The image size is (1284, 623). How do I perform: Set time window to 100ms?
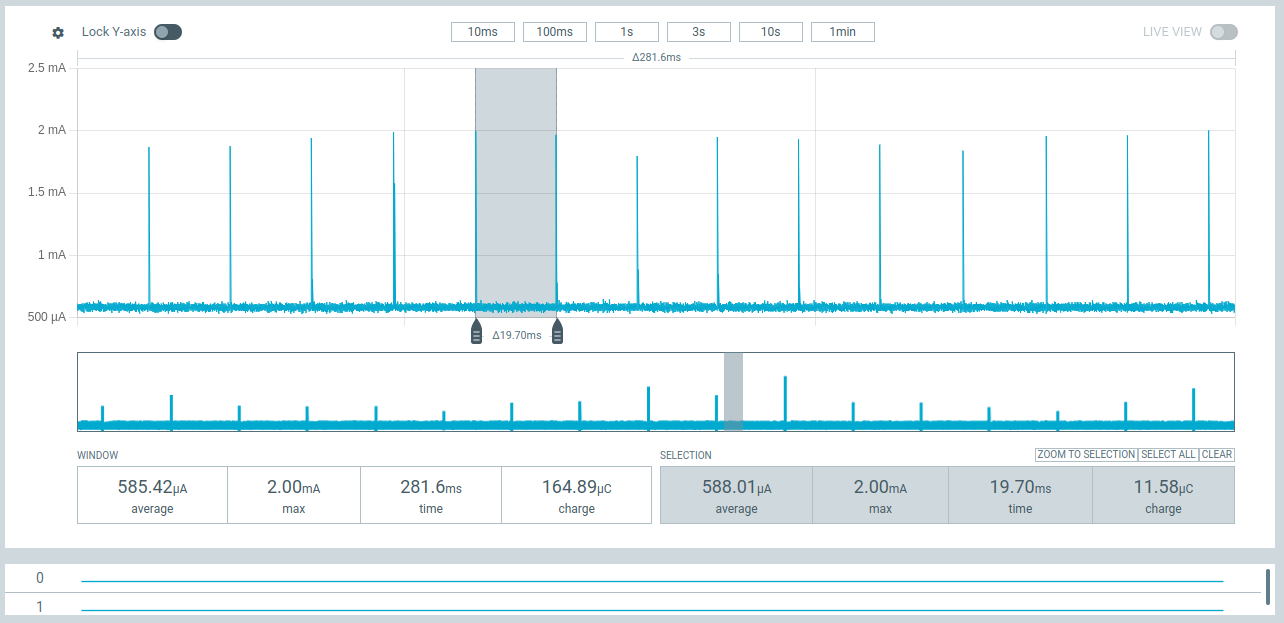click(x=554, y=32)
